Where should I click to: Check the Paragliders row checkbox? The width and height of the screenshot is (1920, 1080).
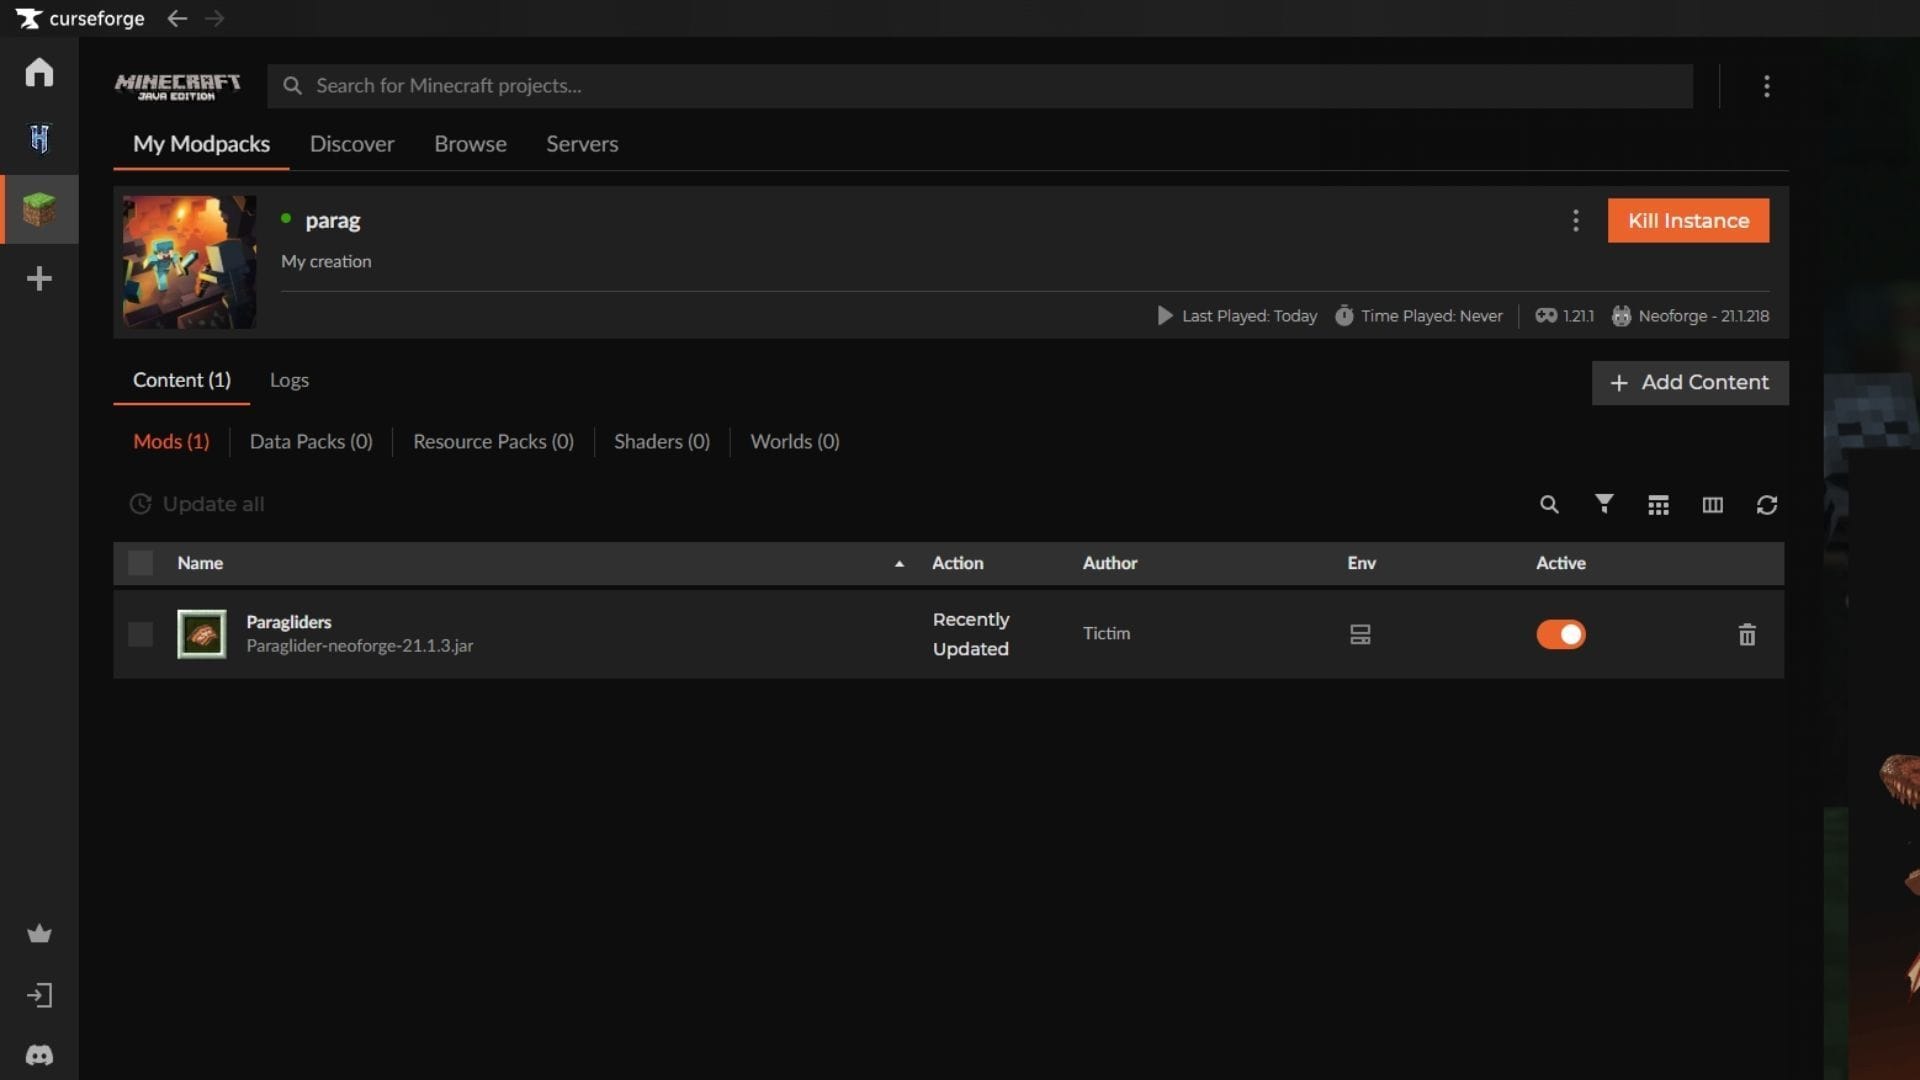pyautogui.click(x=141, y=635)
